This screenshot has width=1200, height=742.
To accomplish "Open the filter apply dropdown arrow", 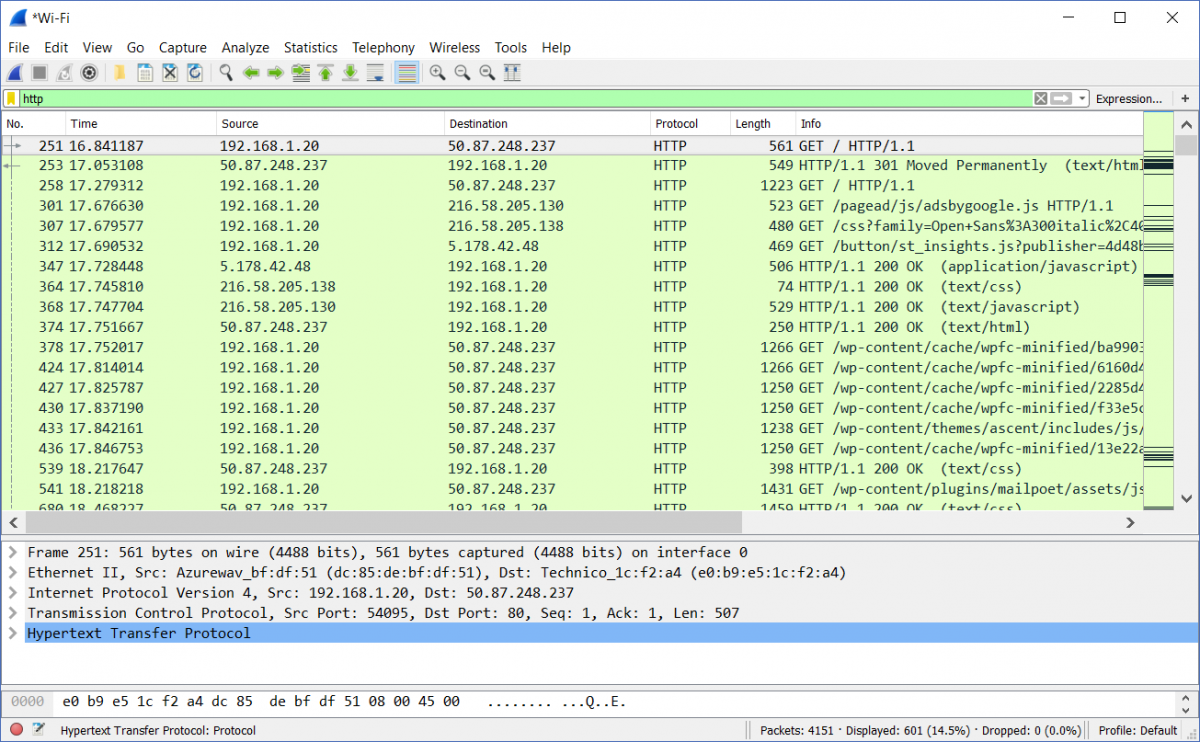I will [x=1084, y=98].
